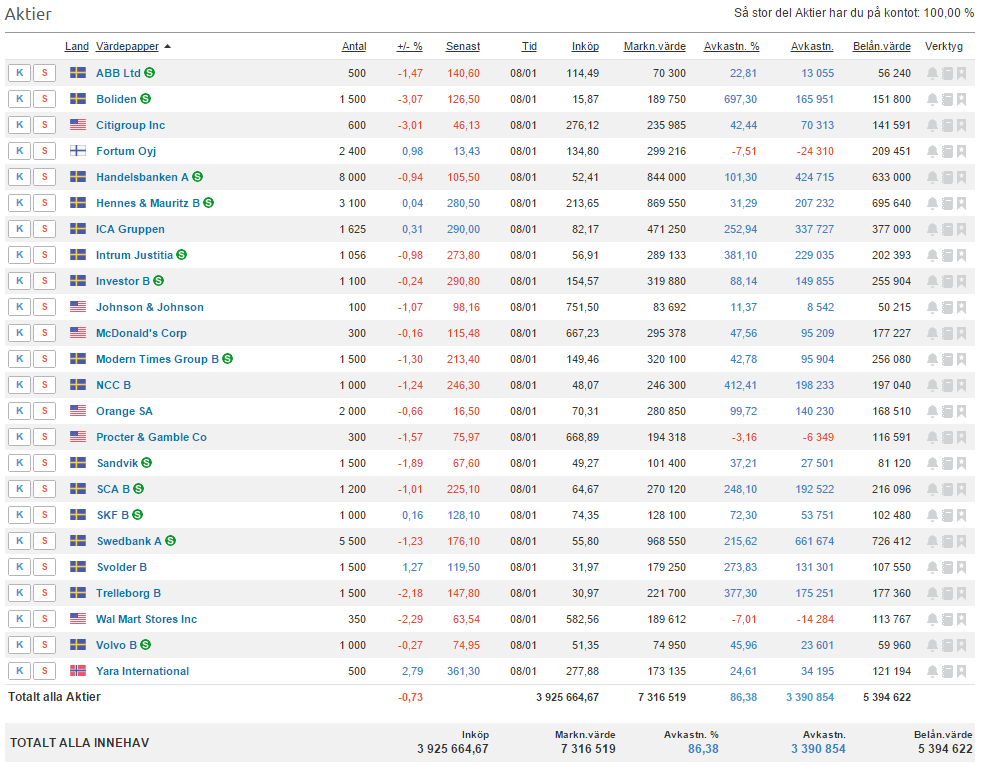Bookmark Citigroup Inc with the star flag icon
This screenshot has height=765, width=986.
[961, 125]
